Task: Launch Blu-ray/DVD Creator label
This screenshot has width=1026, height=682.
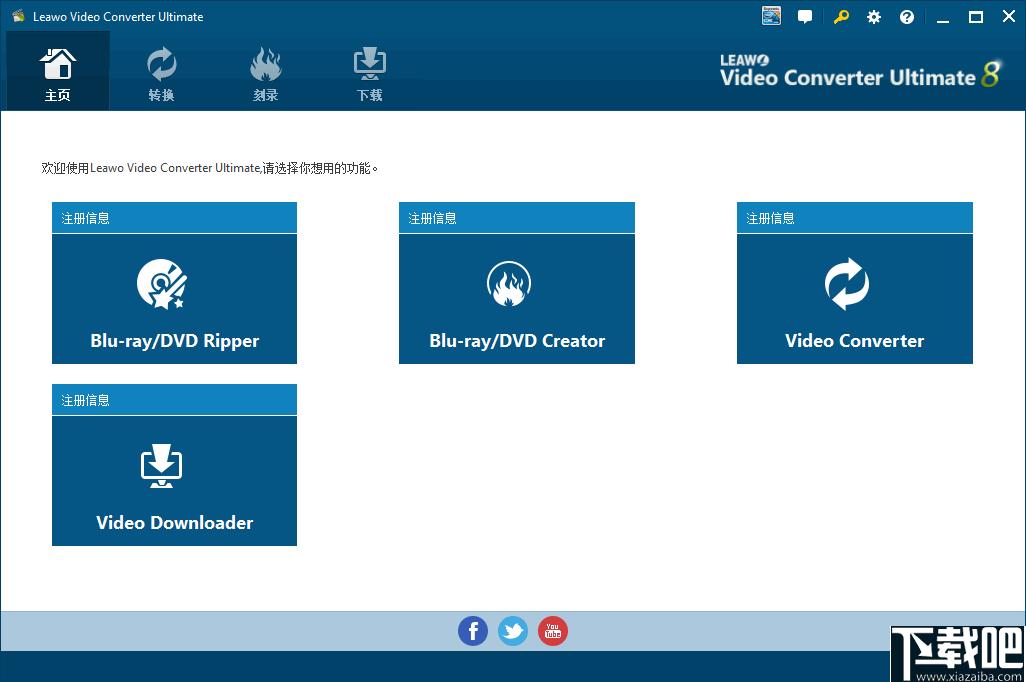Action: click(517, 341)
